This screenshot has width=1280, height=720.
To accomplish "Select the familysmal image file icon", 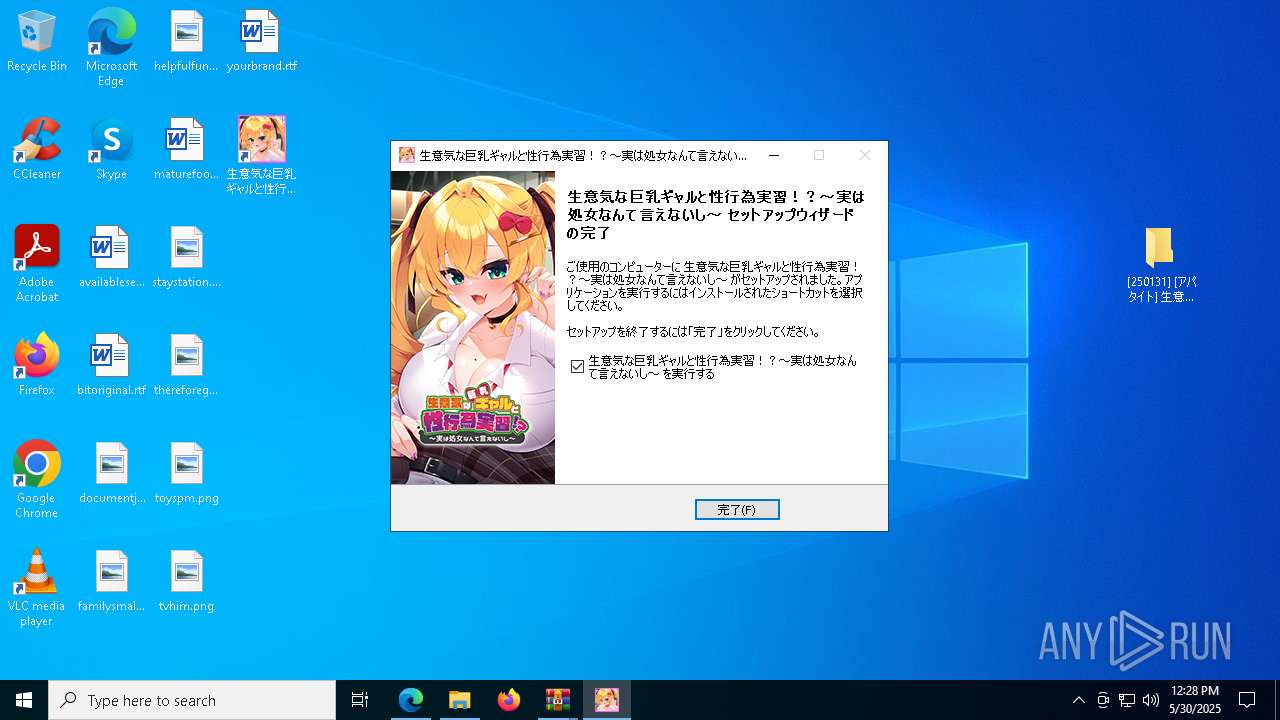I will point(111,581).
